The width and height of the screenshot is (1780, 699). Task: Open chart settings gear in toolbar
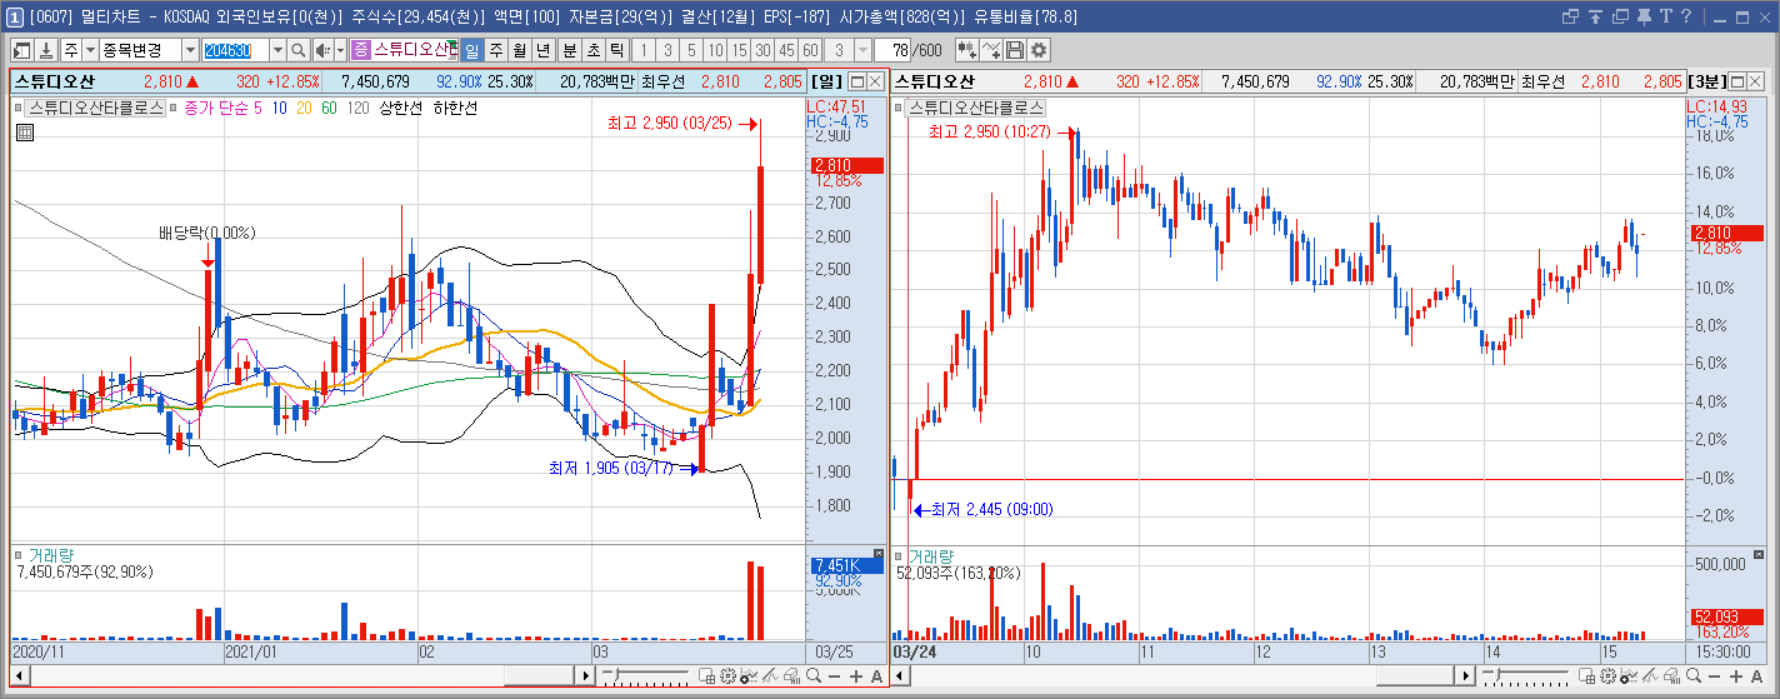point(1039,50)
